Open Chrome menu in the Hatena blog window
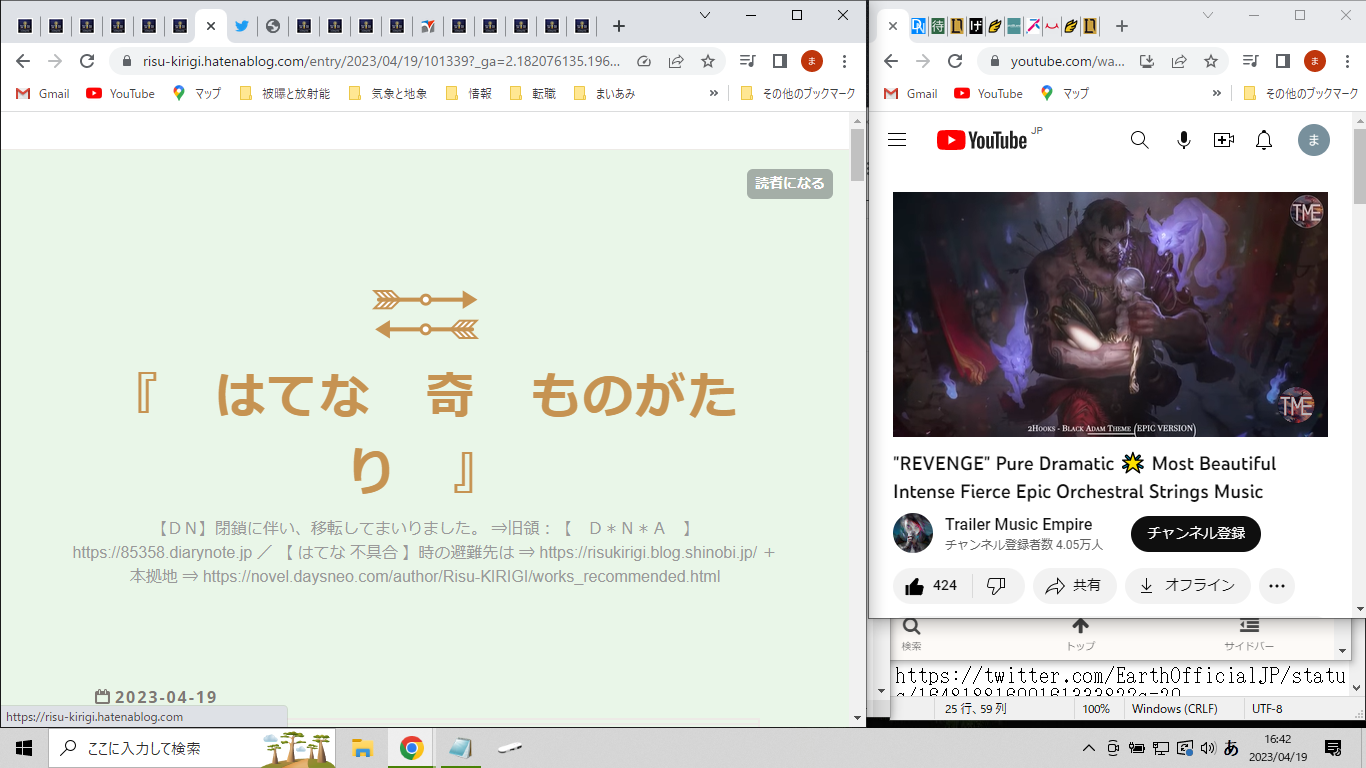Screen dimensions: 1366x768 click(845, 61)
